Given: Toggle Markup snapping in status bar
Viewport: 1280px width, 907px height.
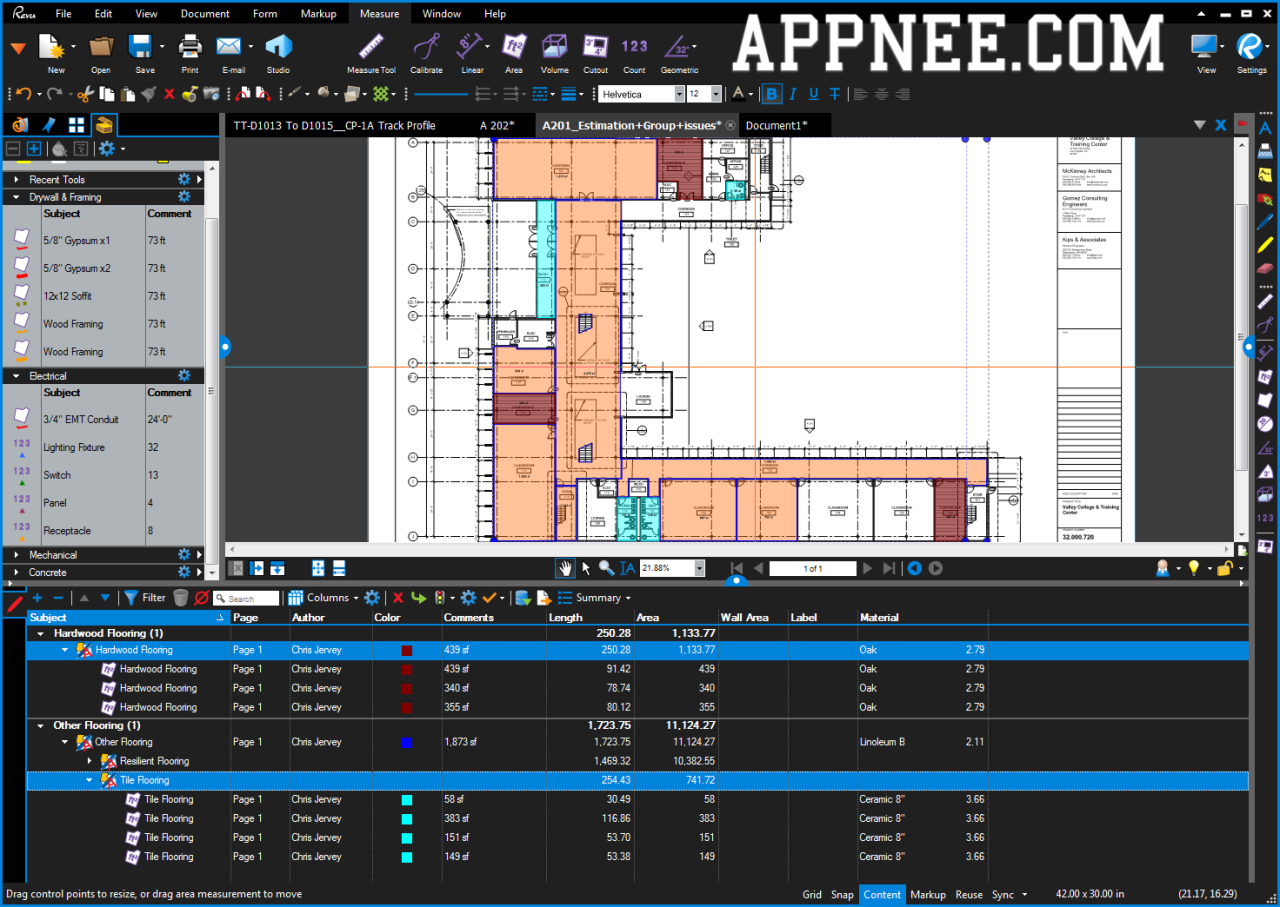Looking at the screenshot, I should pyautogui.click(x=928, y=895).
